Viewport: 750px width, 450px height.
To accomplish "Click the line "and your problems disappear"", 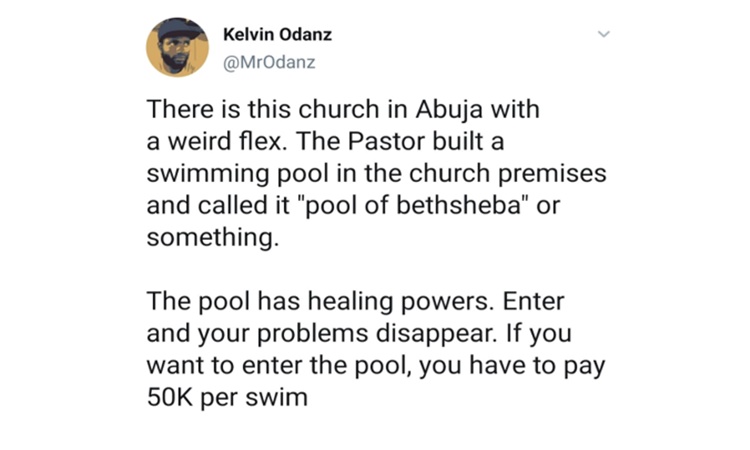I will (330, 332).
